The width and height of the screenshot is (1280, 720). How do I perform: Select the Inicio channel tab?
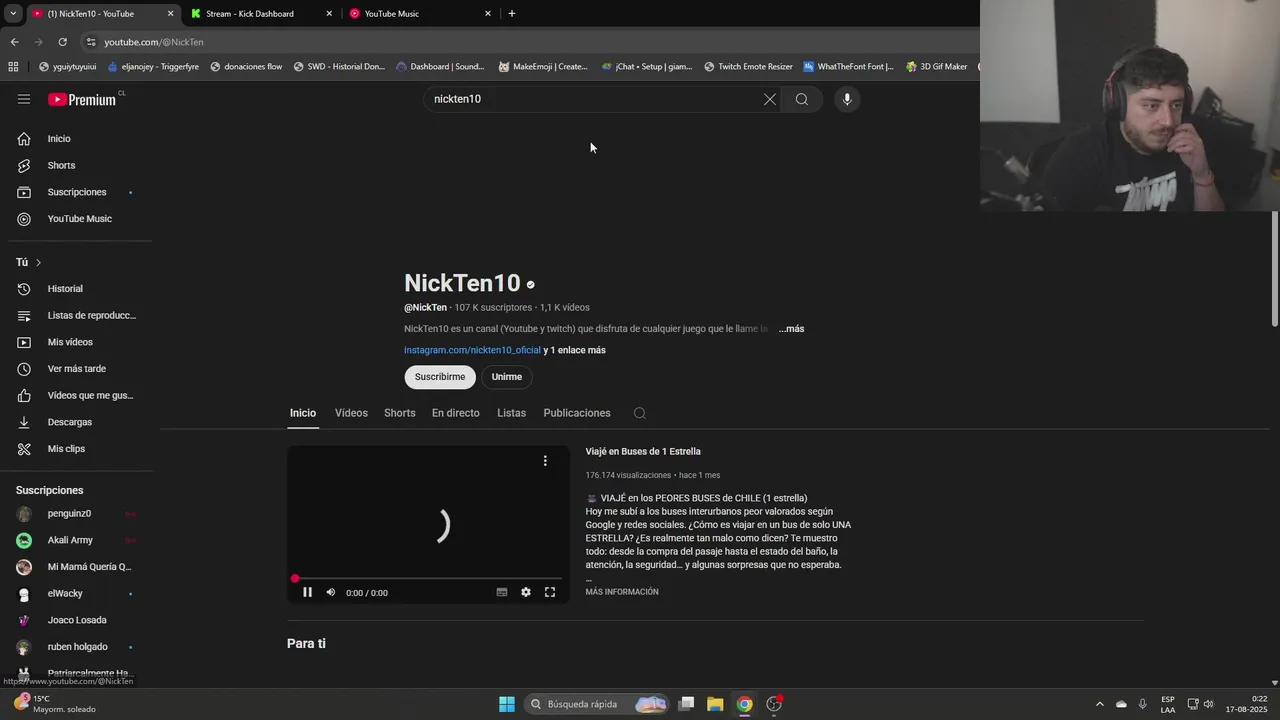click(x=303, y=413)
